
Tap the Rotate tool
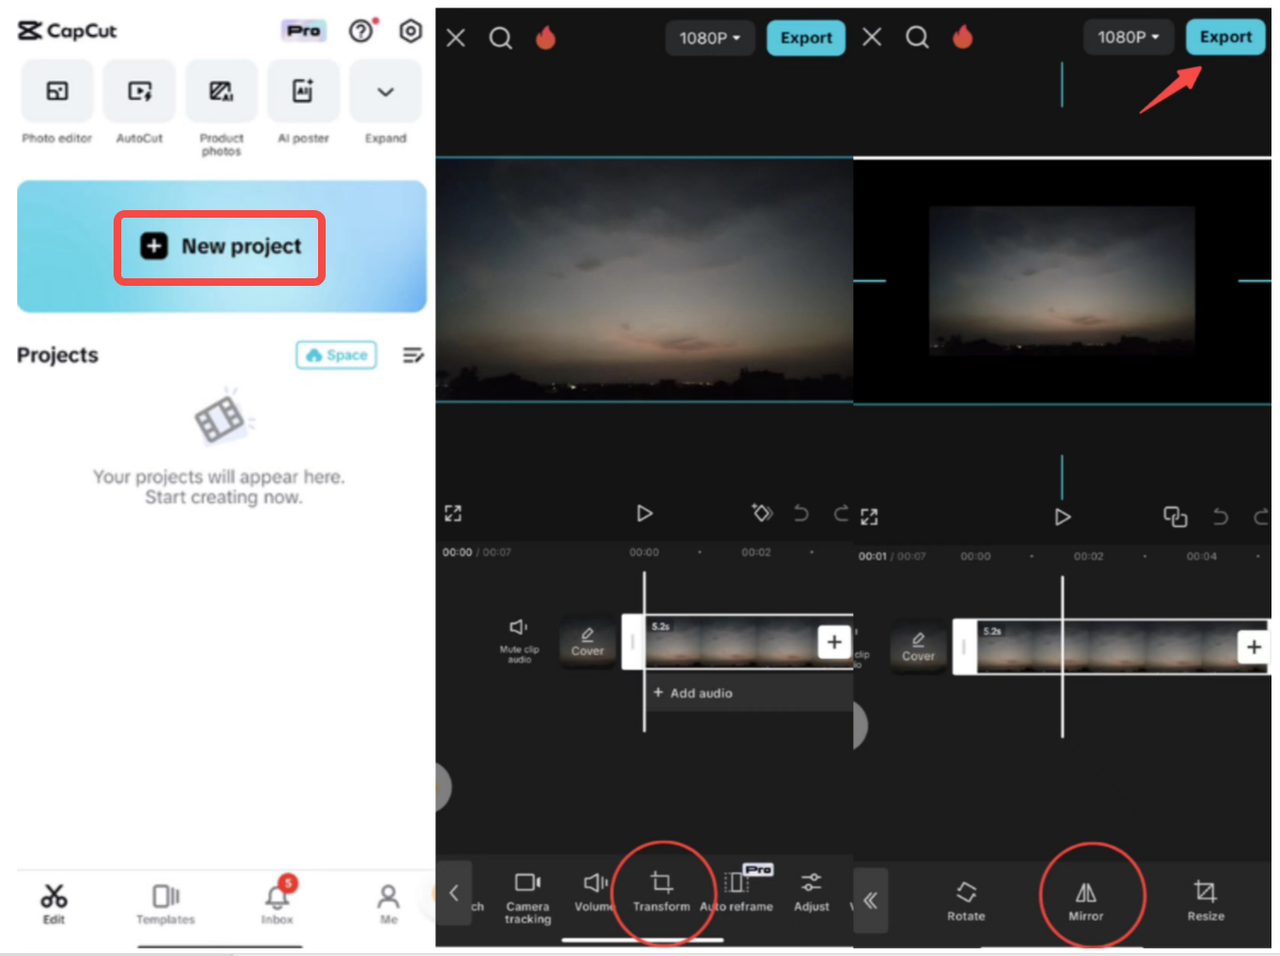coord(966,893)
